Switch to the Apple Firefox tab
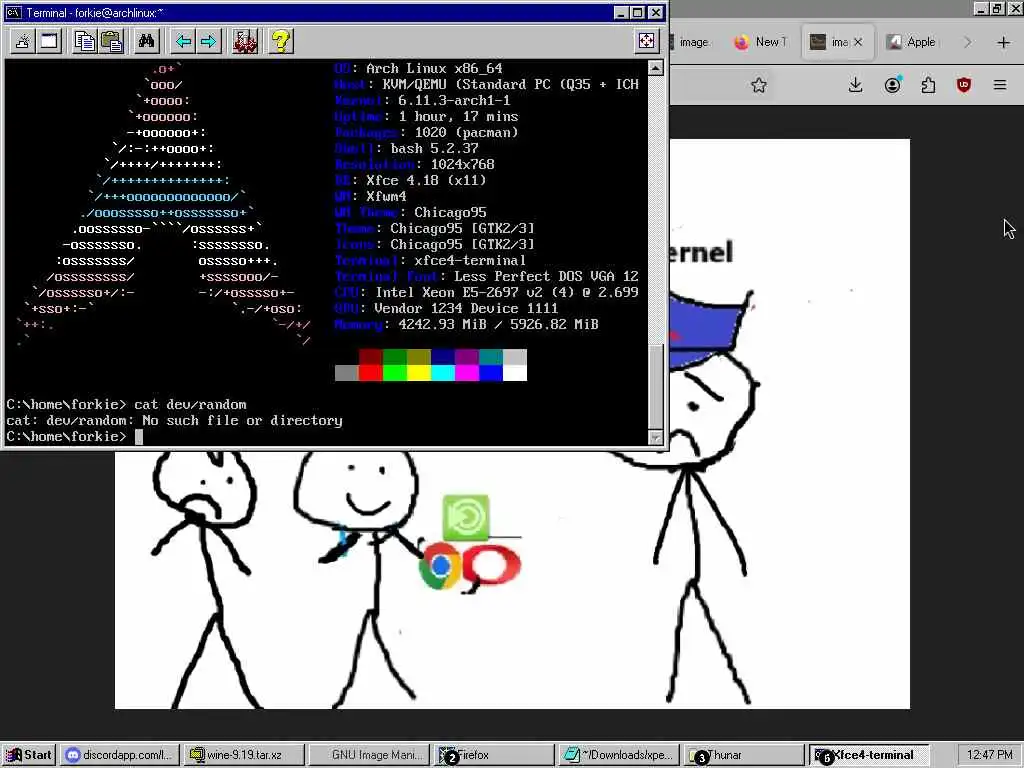The height and width of the screenshot is (768, 1024). [912, 42]
